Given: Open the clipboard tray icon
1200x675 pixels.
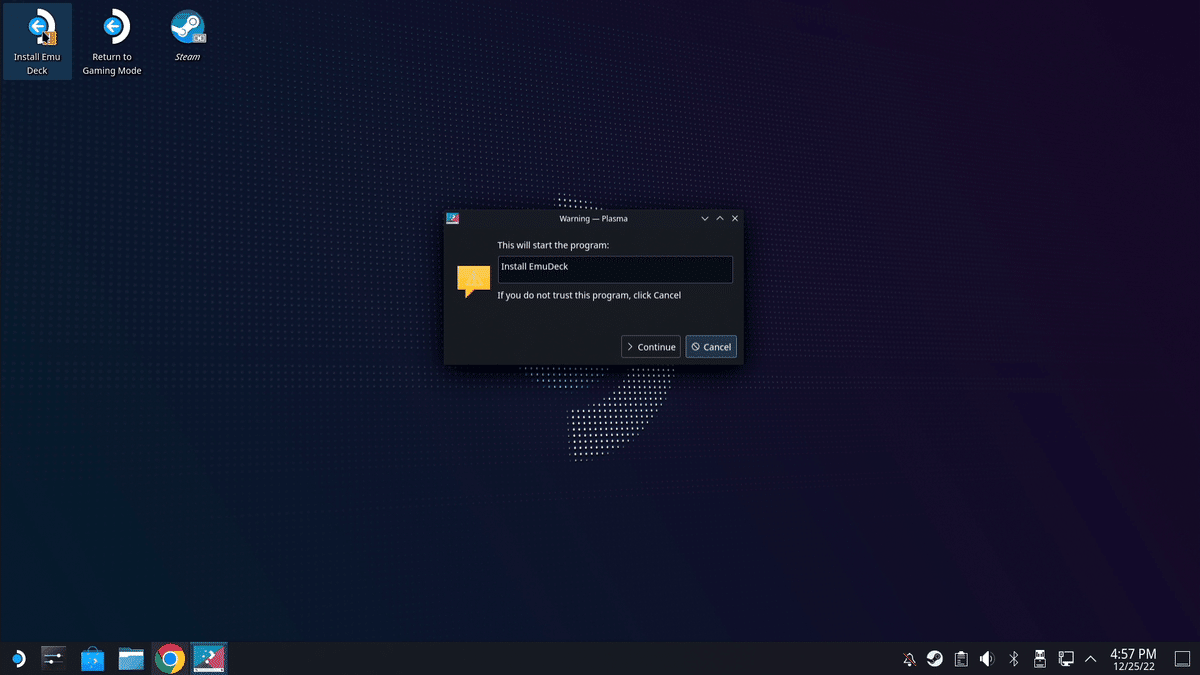Looking at the screenshot, I should coord(961,659).
